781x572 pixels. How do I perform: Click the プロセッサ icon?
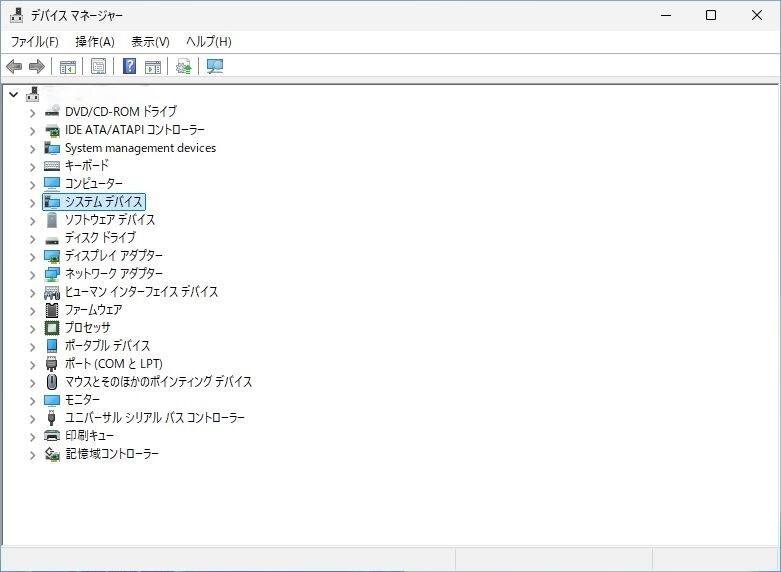[52, 328]
